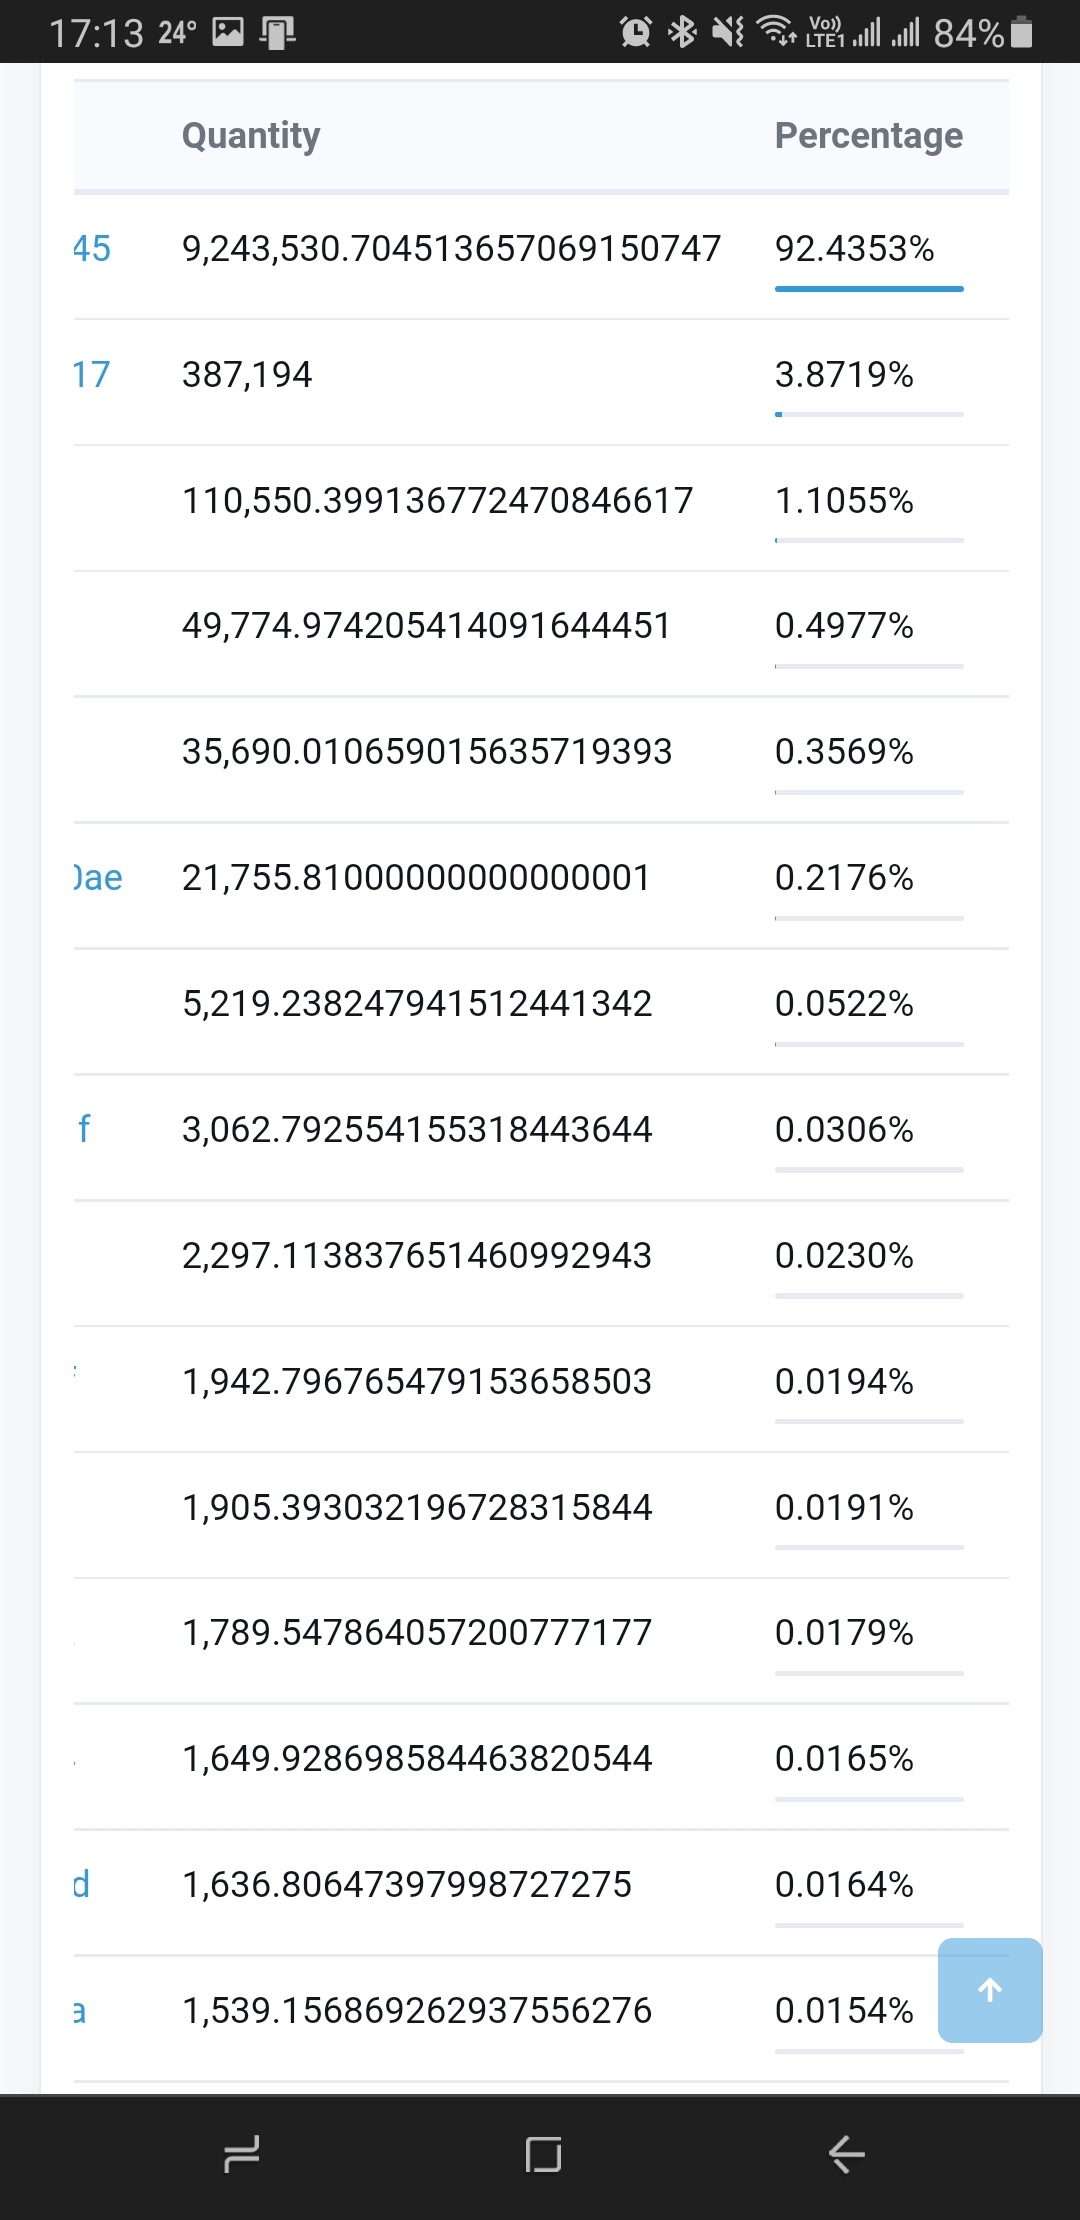Click the 3.8719% percentage progress bar
The image size is (1080, 2220).
869,414
